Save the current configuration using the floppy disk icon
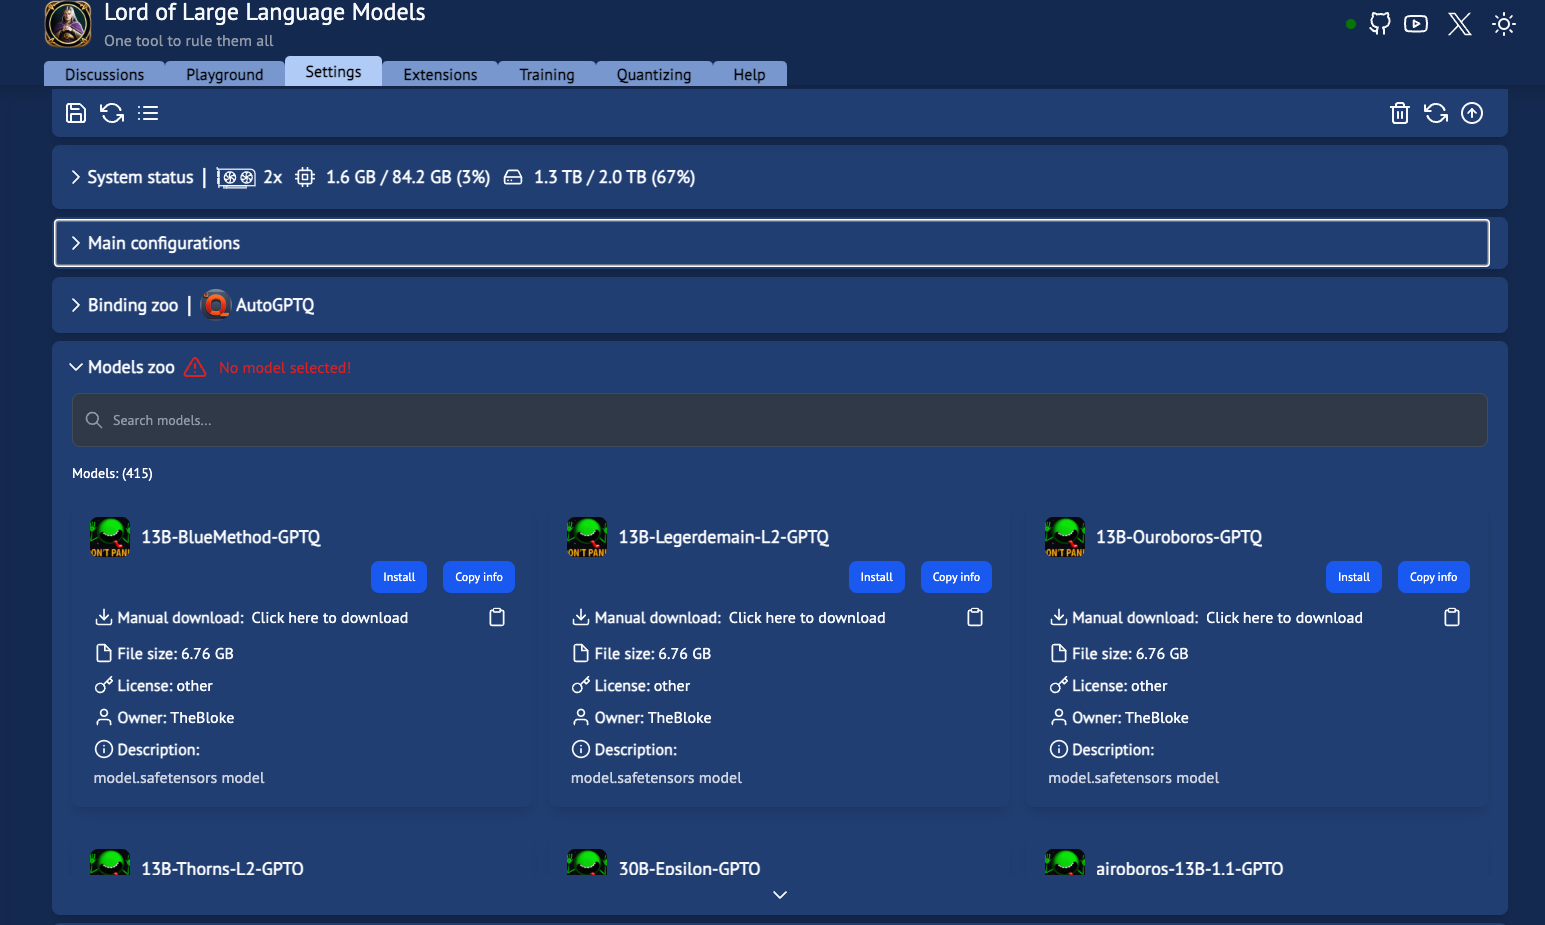The image size is (1545, 925). point(76,113)
